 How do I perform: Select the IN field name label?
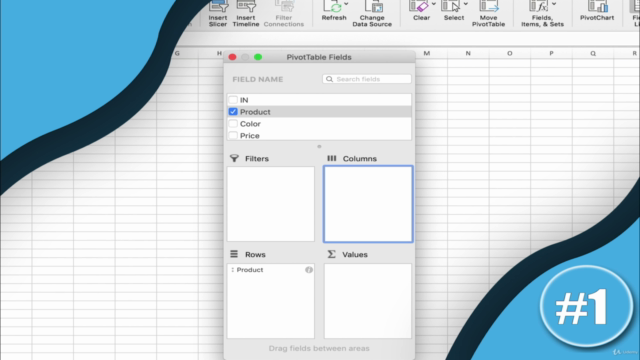point(244,100)
